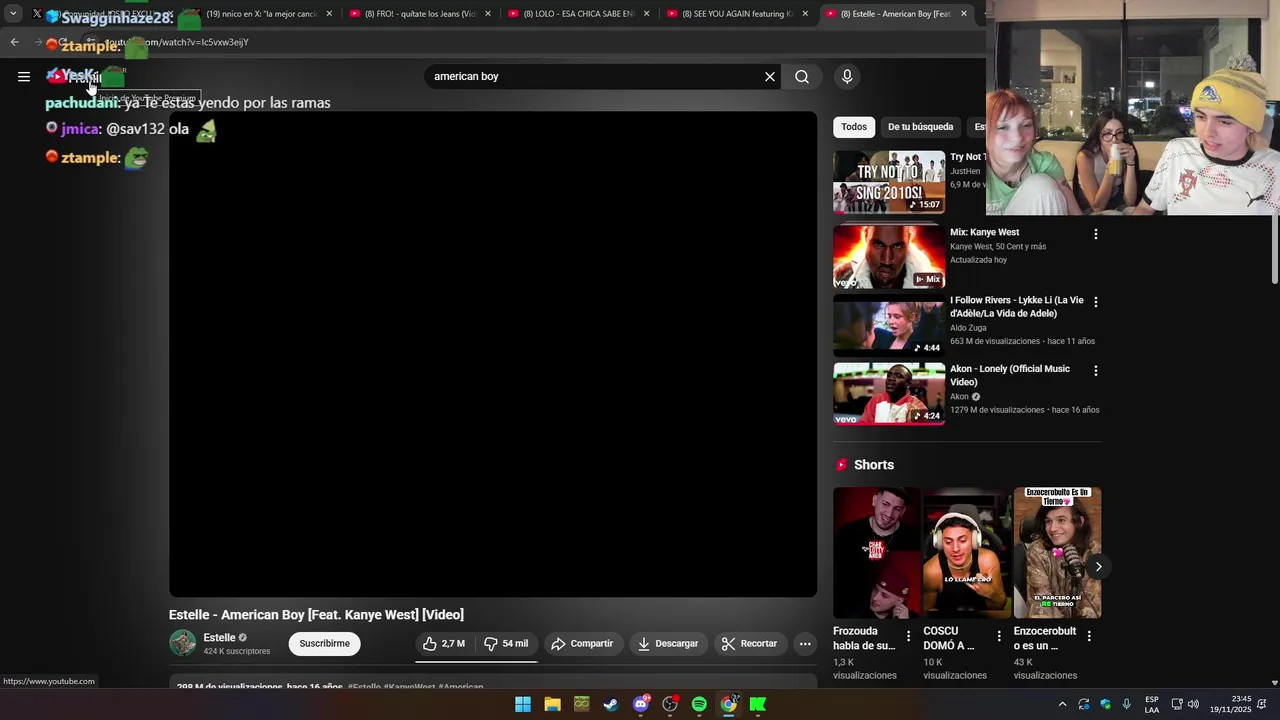Click the Shorts section heading
The image size is (1280, 720).
[x=874, y=465]
